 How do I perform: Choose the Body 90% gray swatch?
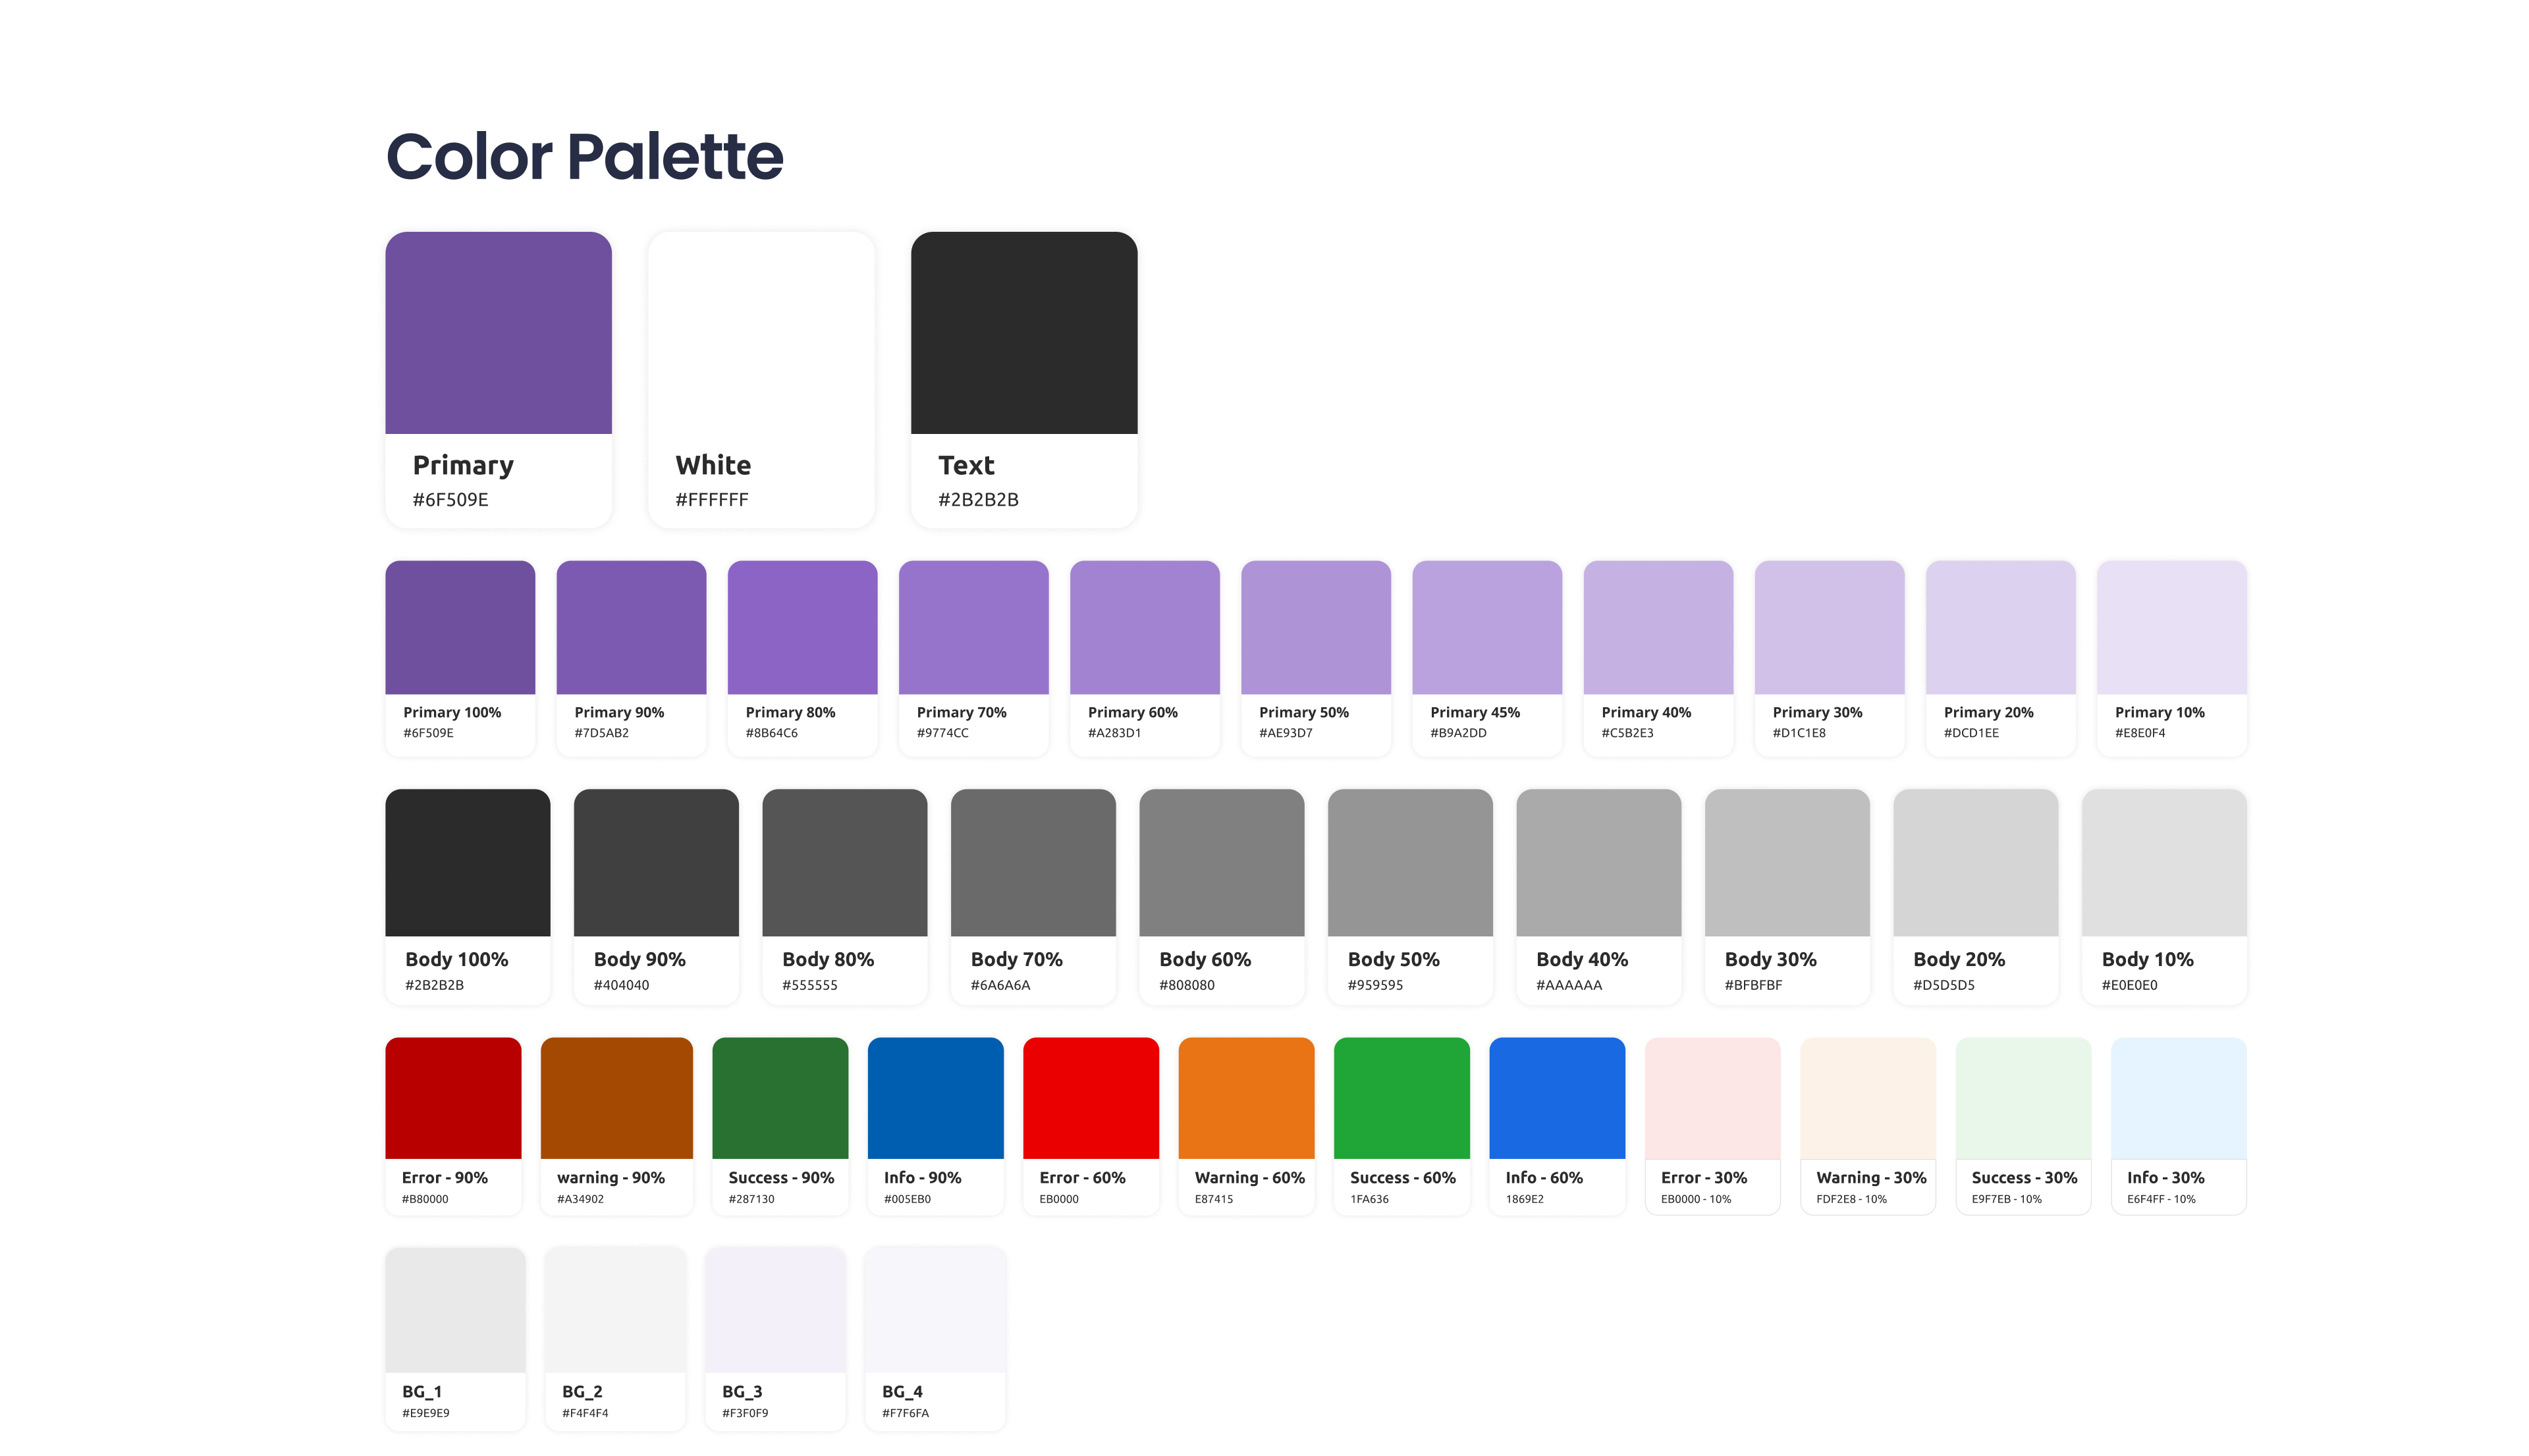coord(656,862)
